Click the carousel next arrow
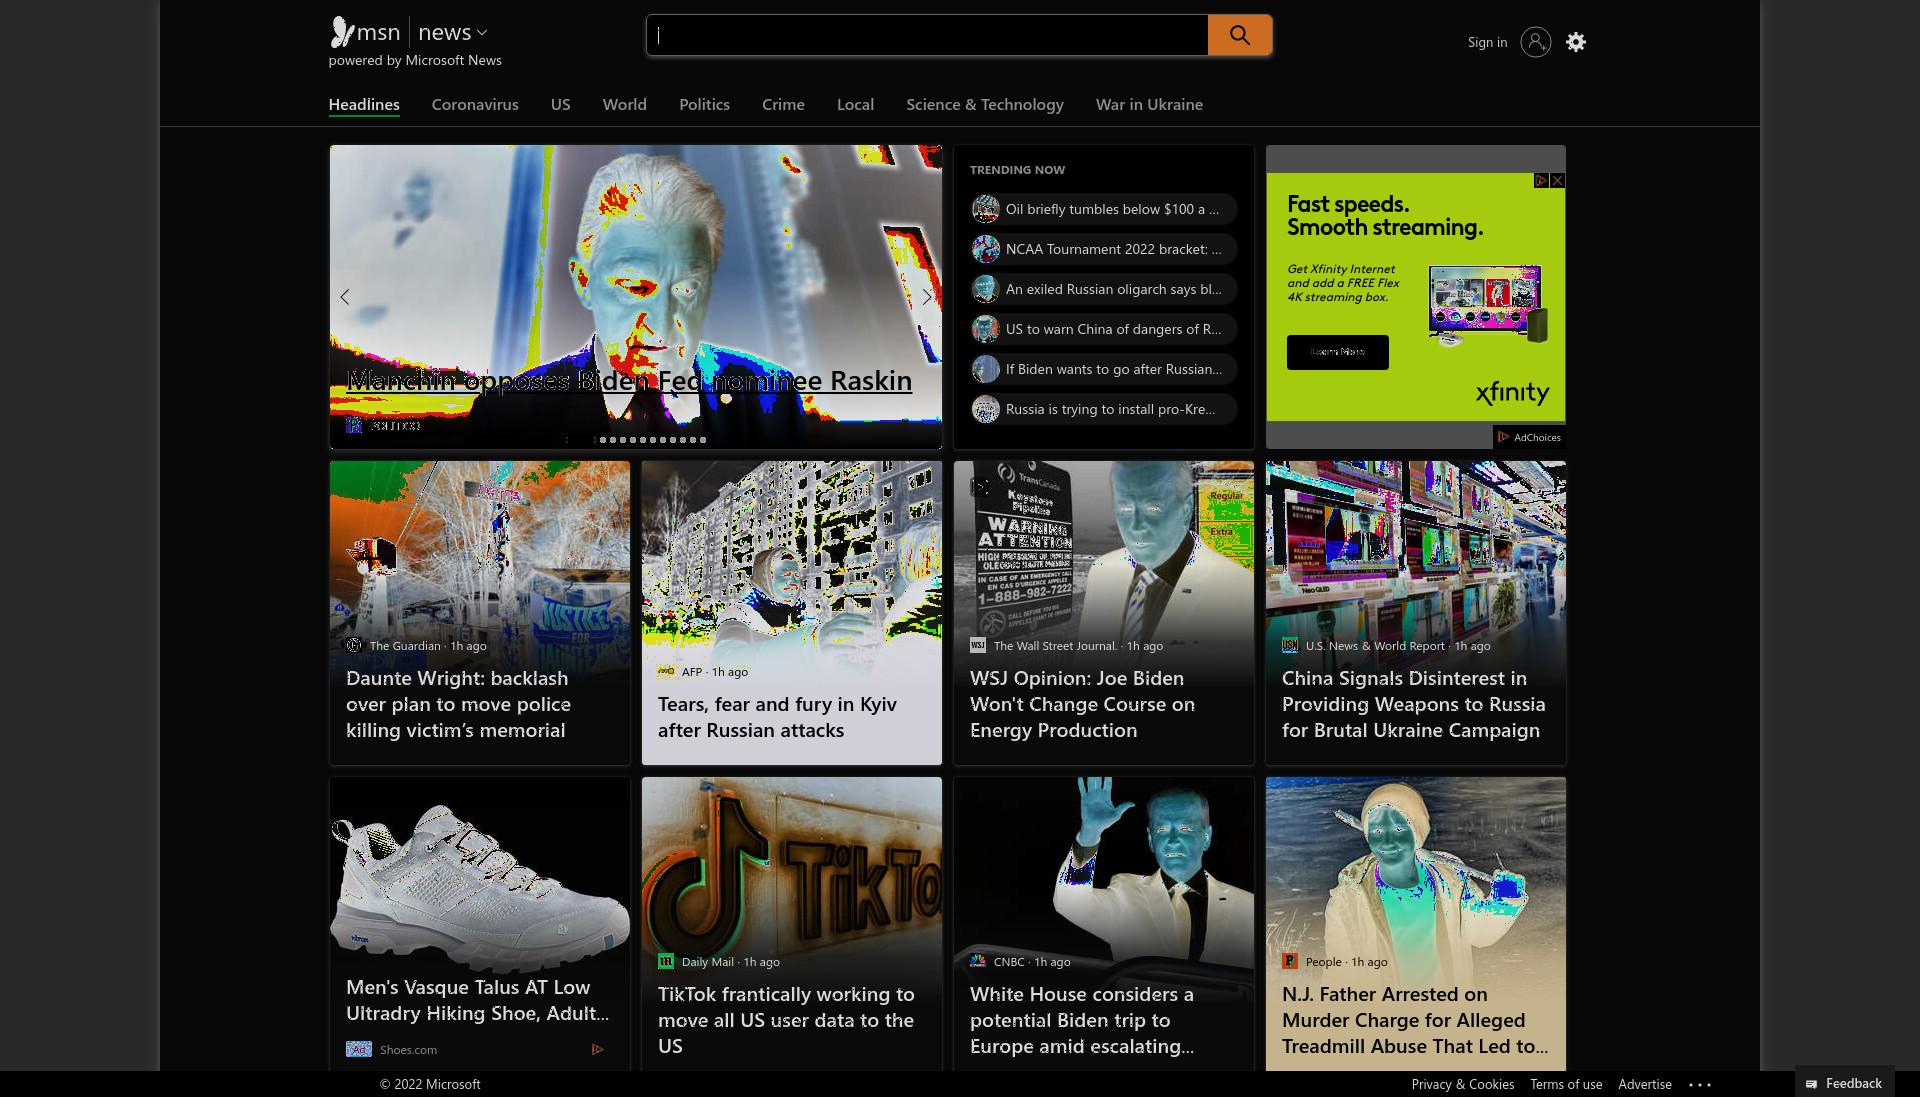This screenshot has height=1097, width=1920. (927, 297)
